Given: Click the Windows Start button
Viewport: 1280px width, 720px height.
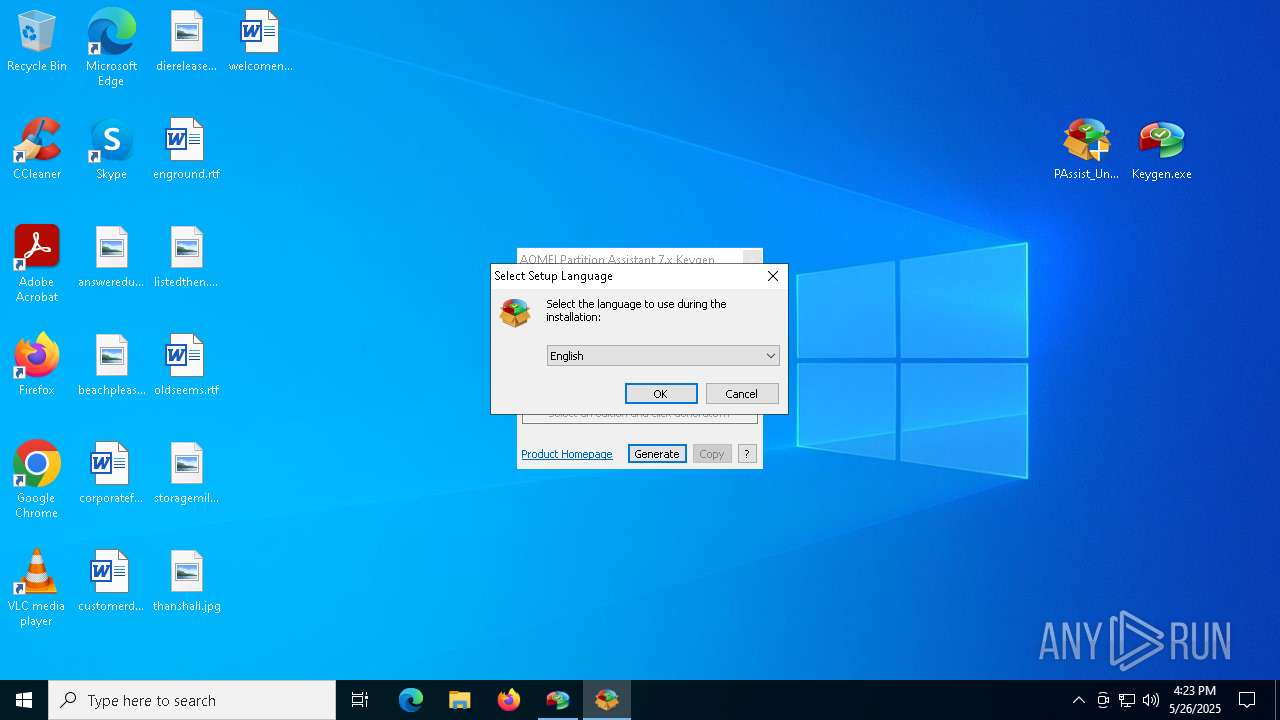Looking at the screenshot, I should pos(24,700).
